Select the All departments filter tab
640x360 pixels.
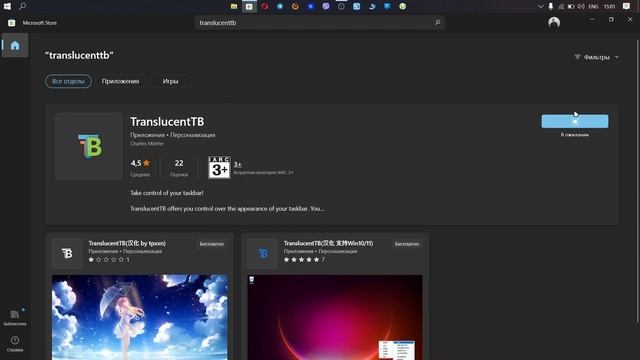click(68, 81)
